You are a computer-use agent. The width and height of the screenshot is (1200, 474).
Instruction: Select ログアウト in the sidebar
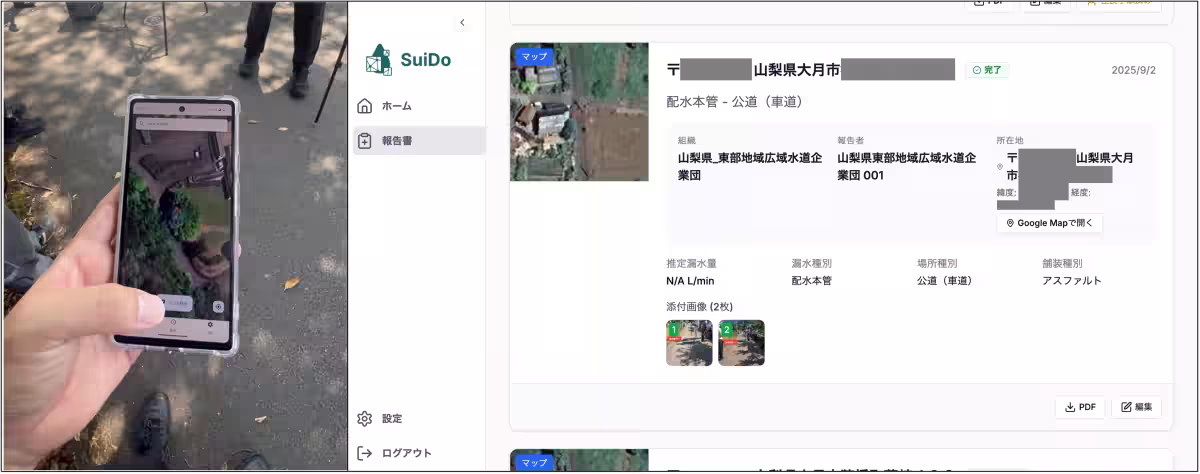click(x=417, y=453)
